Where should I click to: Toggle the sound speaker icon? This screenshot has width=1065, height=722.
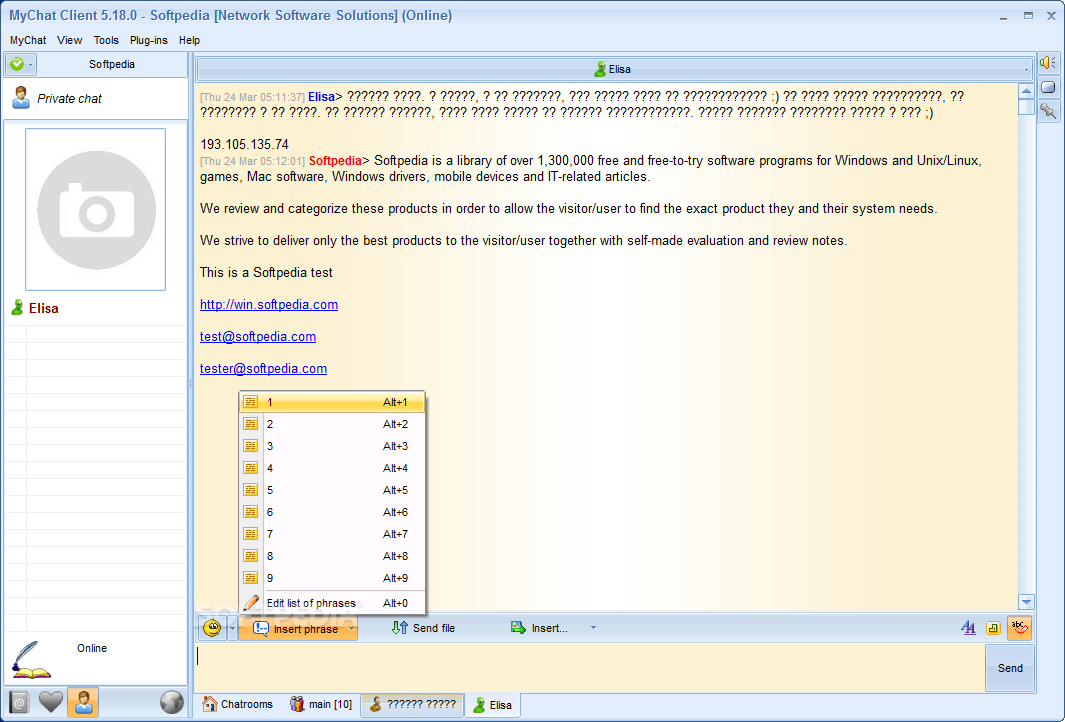(x=1047, y=62)
